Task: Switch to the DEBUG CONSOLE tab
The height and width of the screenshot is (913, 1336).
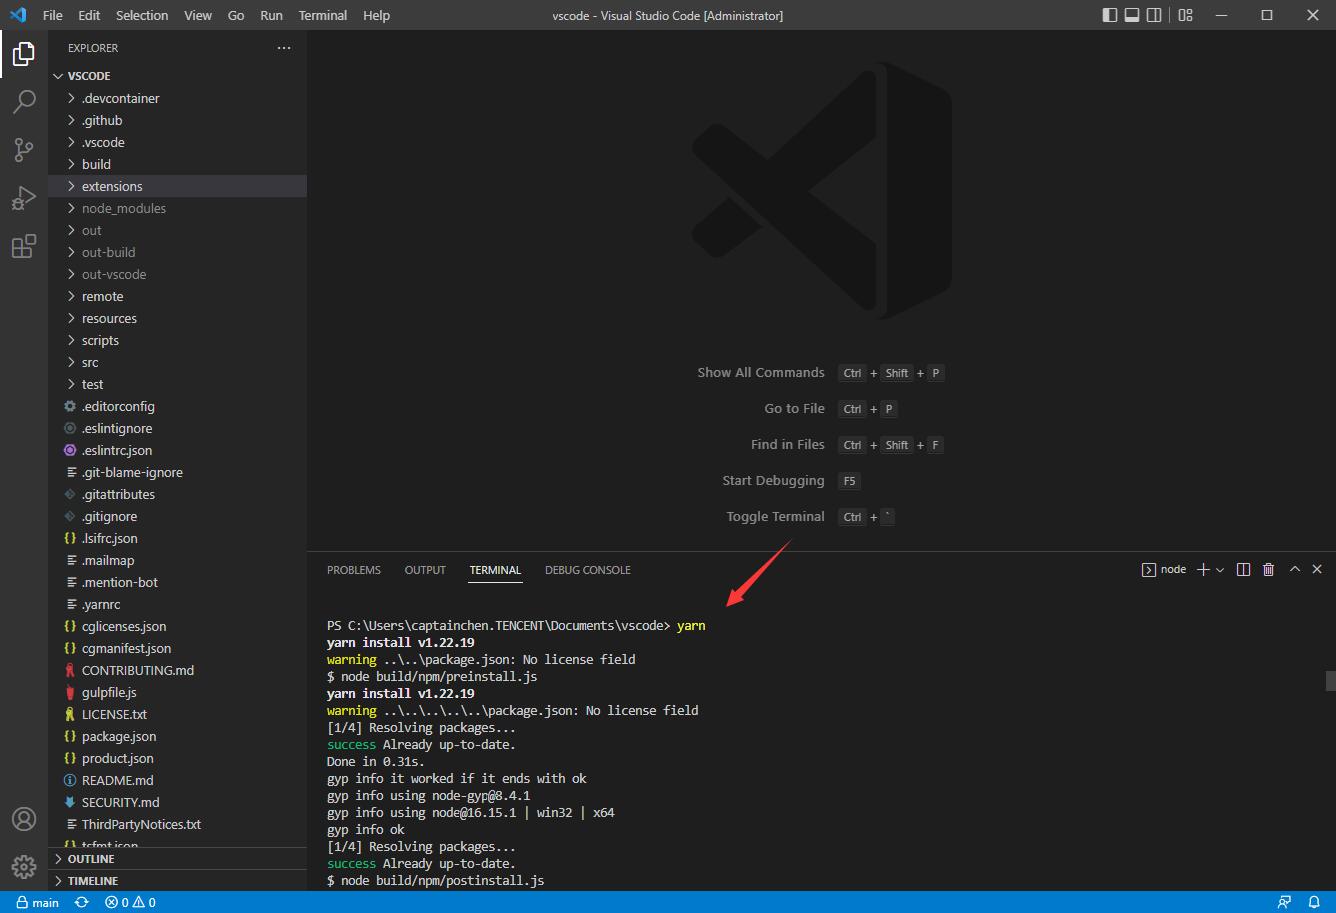Action: (x=588, y=570)
